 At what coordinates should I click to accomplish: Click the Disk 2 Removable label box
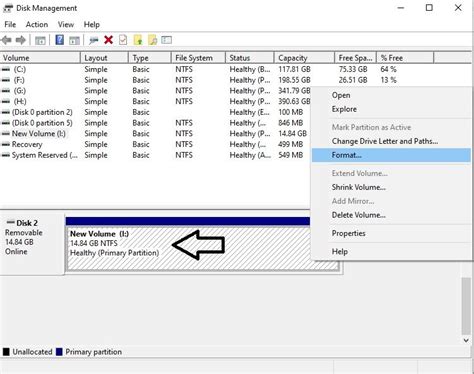pos(32,245)
